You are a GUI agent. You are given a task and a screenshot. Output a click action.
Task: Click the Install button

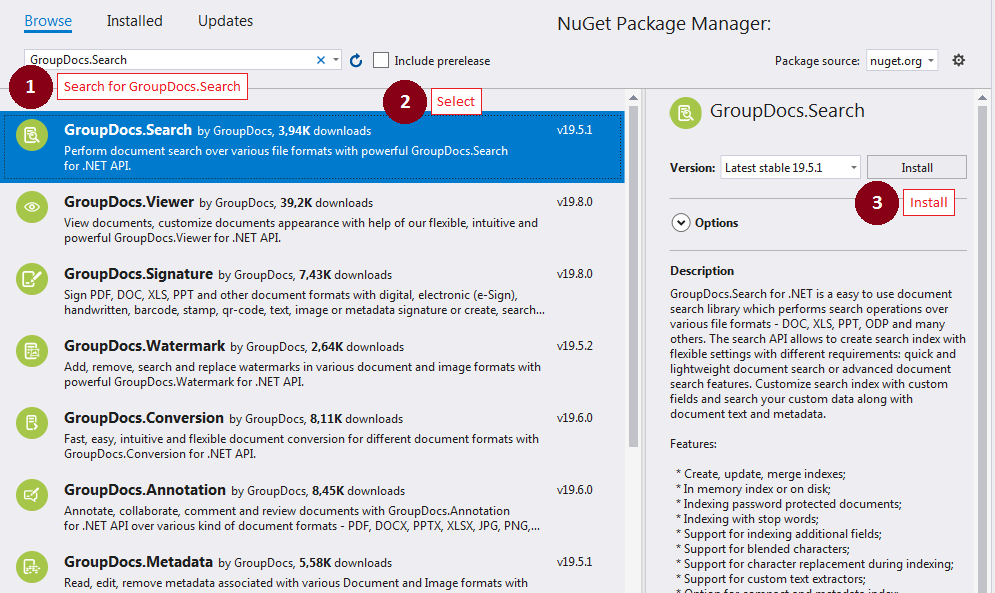[916, 168]
